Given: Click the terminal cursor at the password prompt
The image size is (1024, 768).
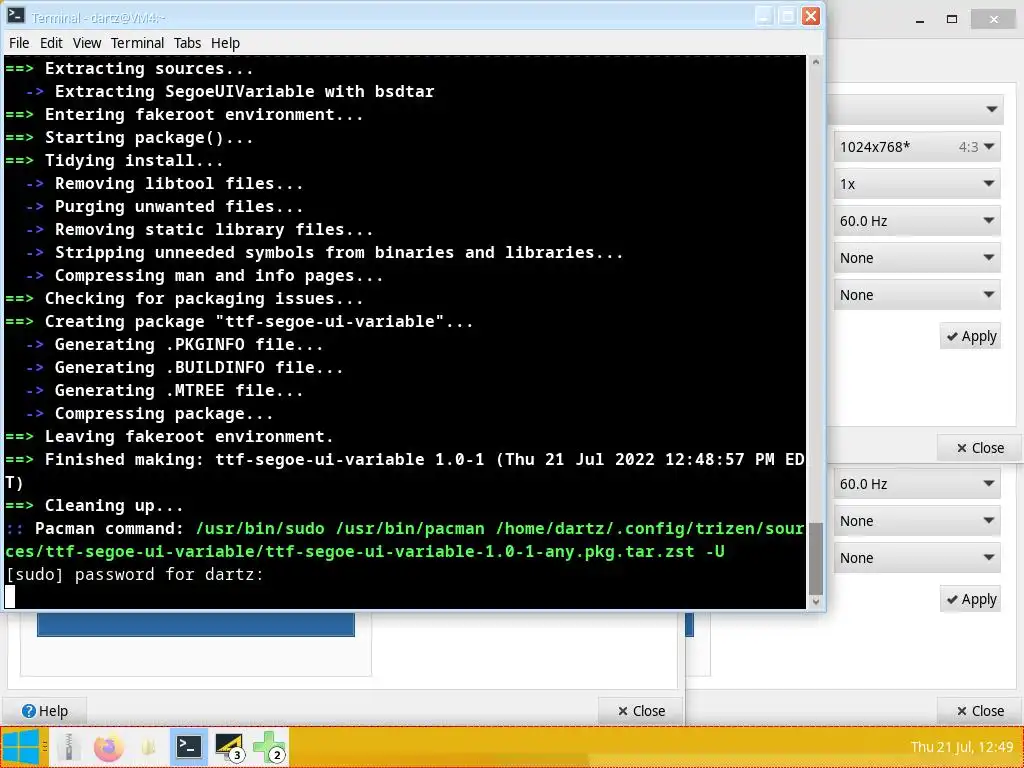Looking at the screenshot, I should click(10, 597).
